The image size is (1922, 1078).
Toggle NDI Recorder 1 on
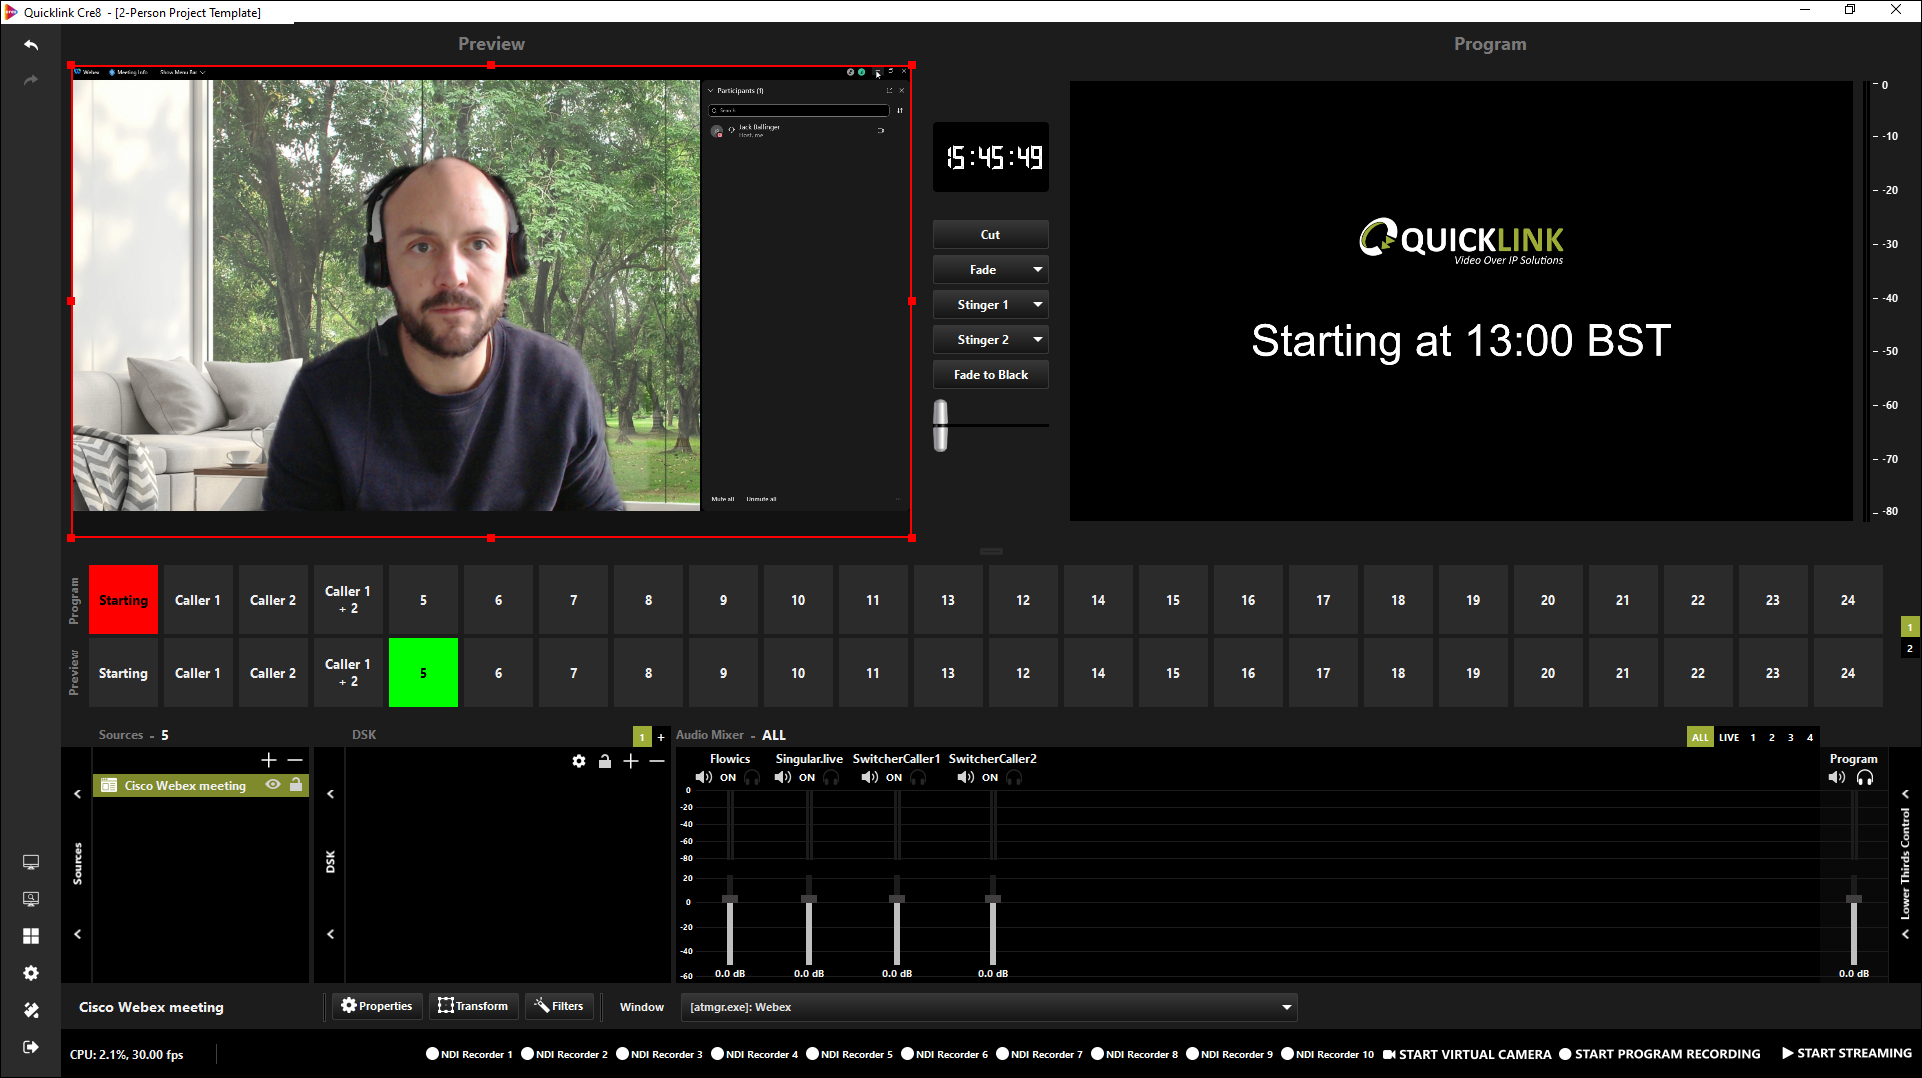(433, 1053)
